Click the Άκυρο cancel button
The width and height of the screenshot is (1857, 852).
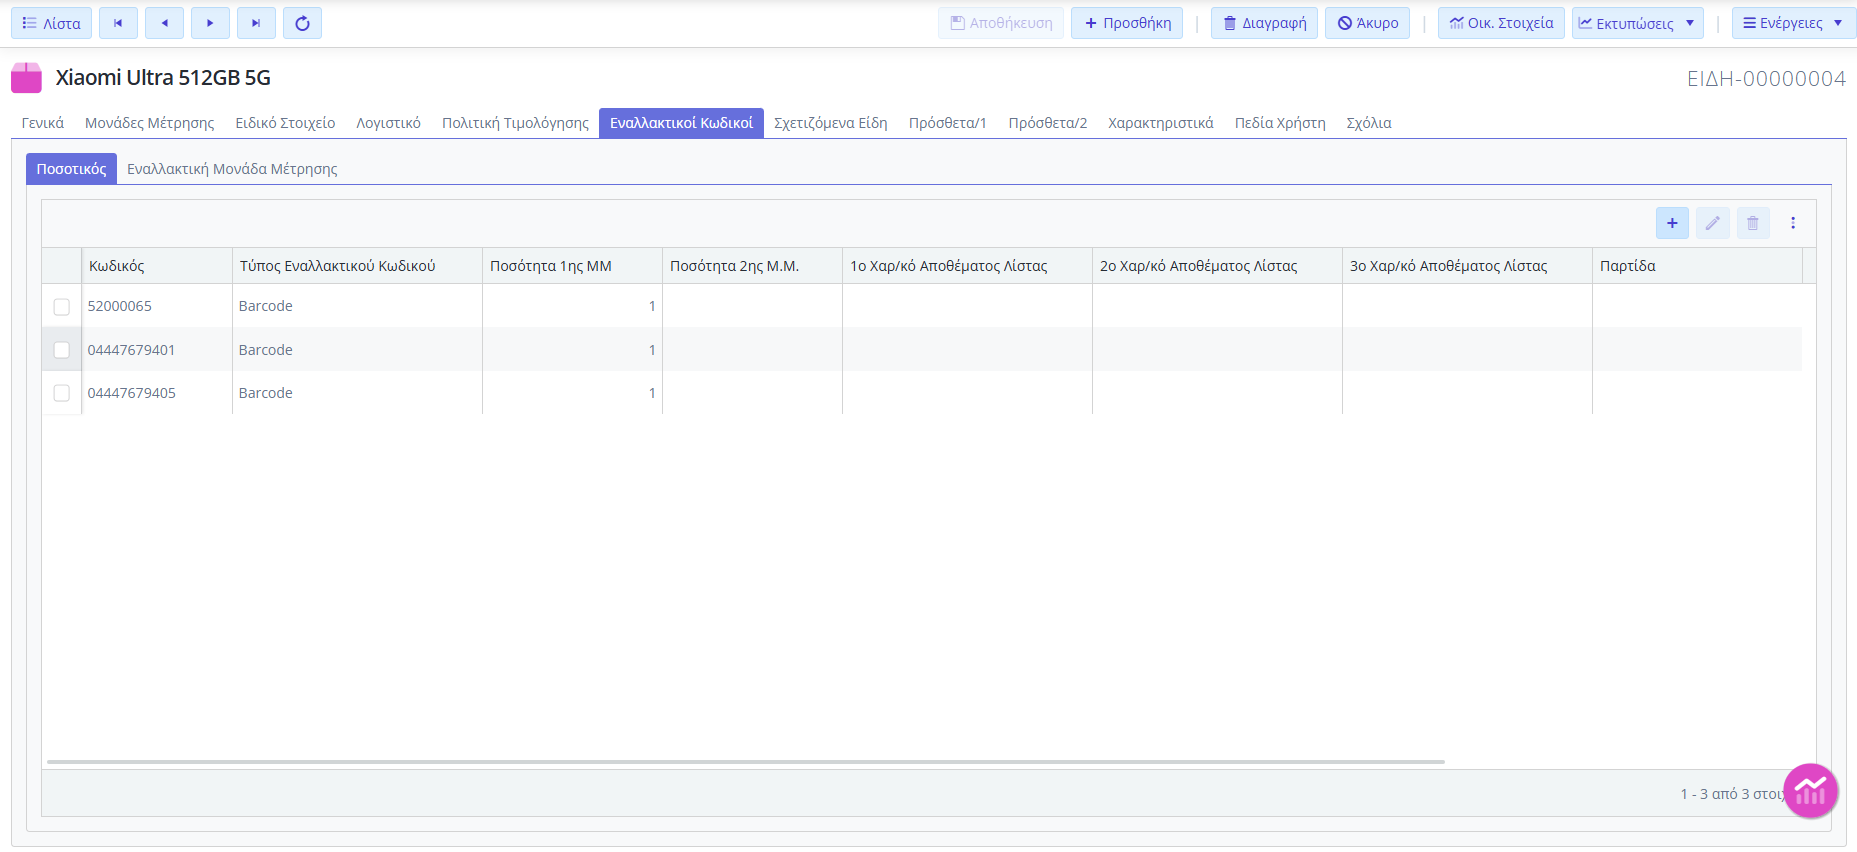[x=1367, y=23]
